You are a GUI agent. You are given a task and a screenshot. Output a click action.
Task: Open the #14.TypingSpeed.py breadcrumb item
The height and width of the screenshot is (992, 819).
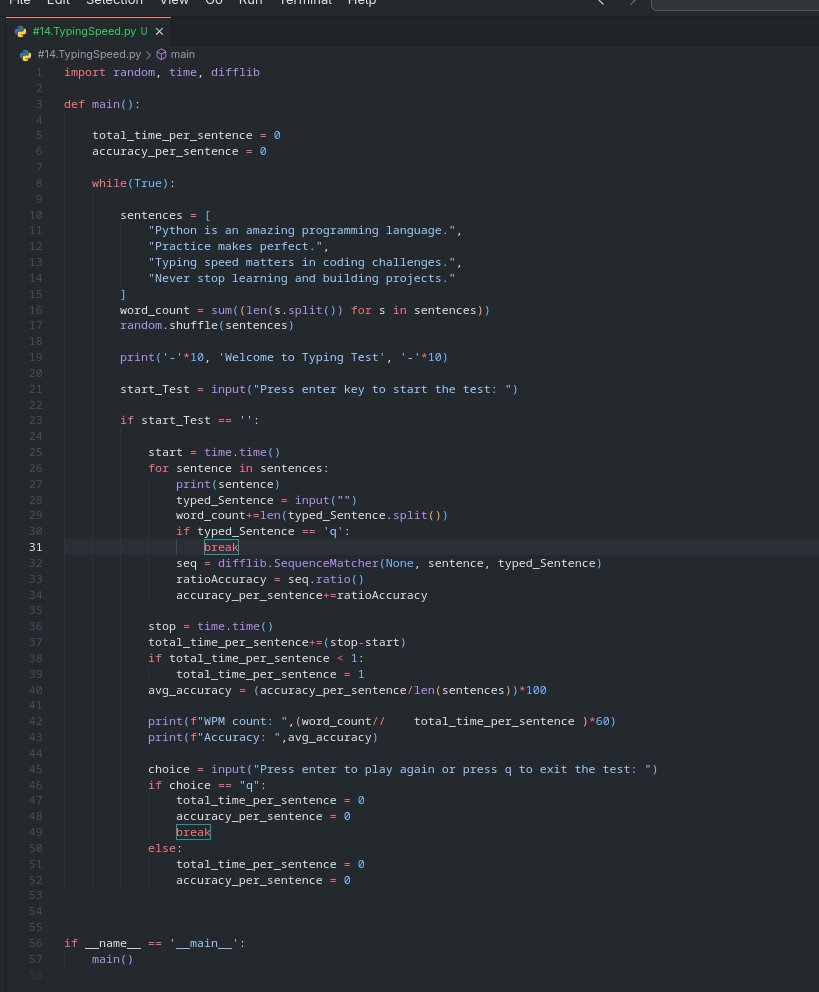[89, 54]
